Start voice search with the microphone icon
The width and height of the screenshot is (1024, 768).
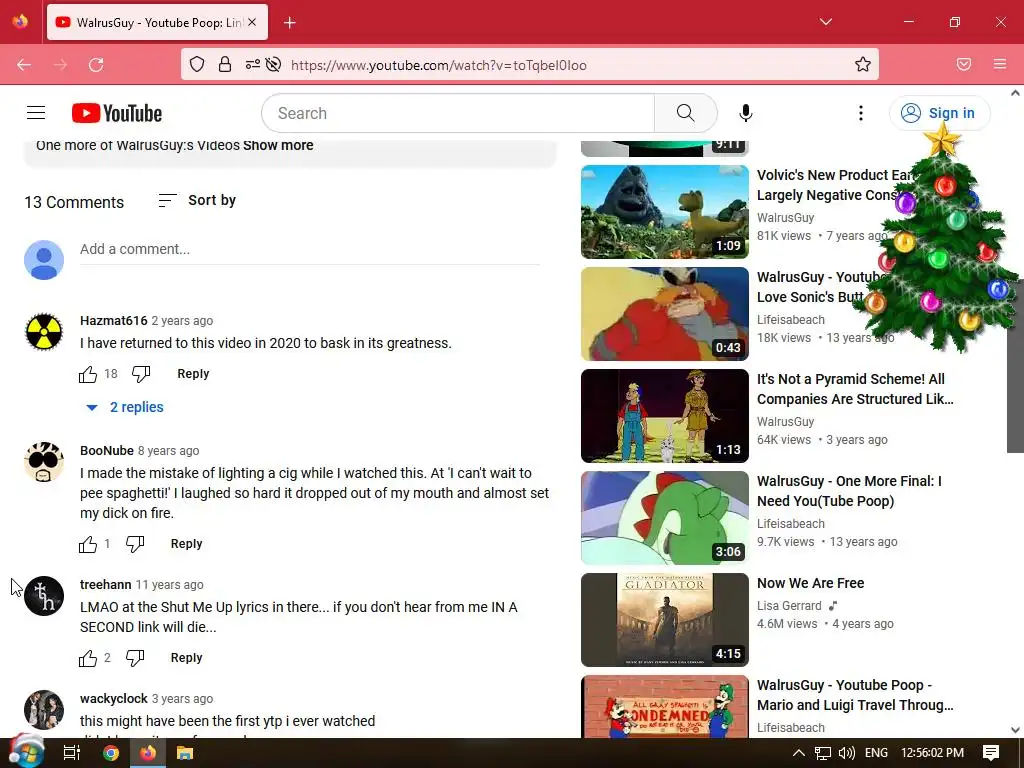tap(745, 113)
